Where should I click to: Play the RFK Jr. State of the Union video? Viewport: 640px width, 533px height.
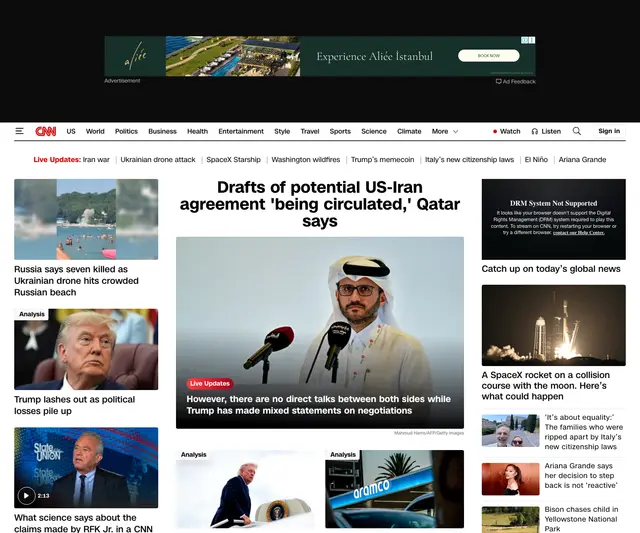26,495
